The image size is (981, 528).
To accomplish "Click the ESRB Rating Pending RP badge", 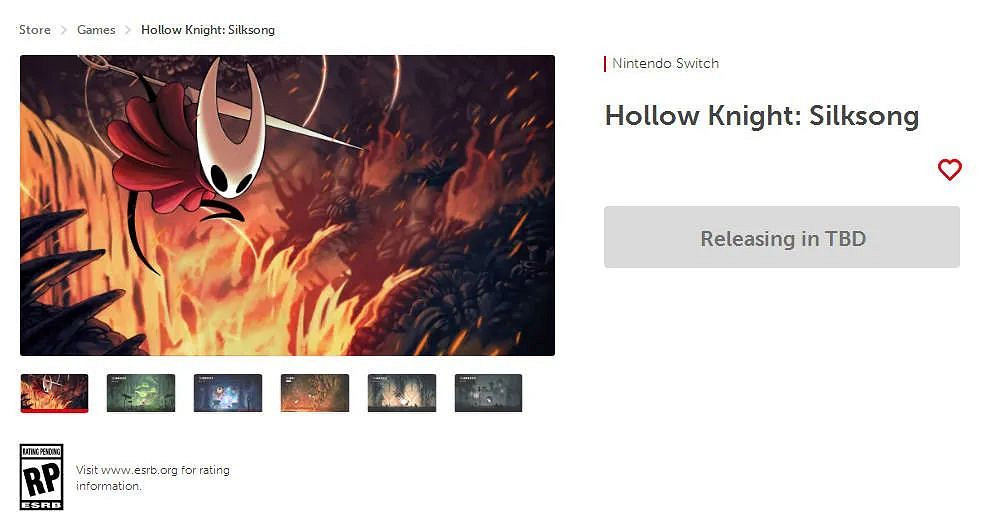I will tap(41, 477).
